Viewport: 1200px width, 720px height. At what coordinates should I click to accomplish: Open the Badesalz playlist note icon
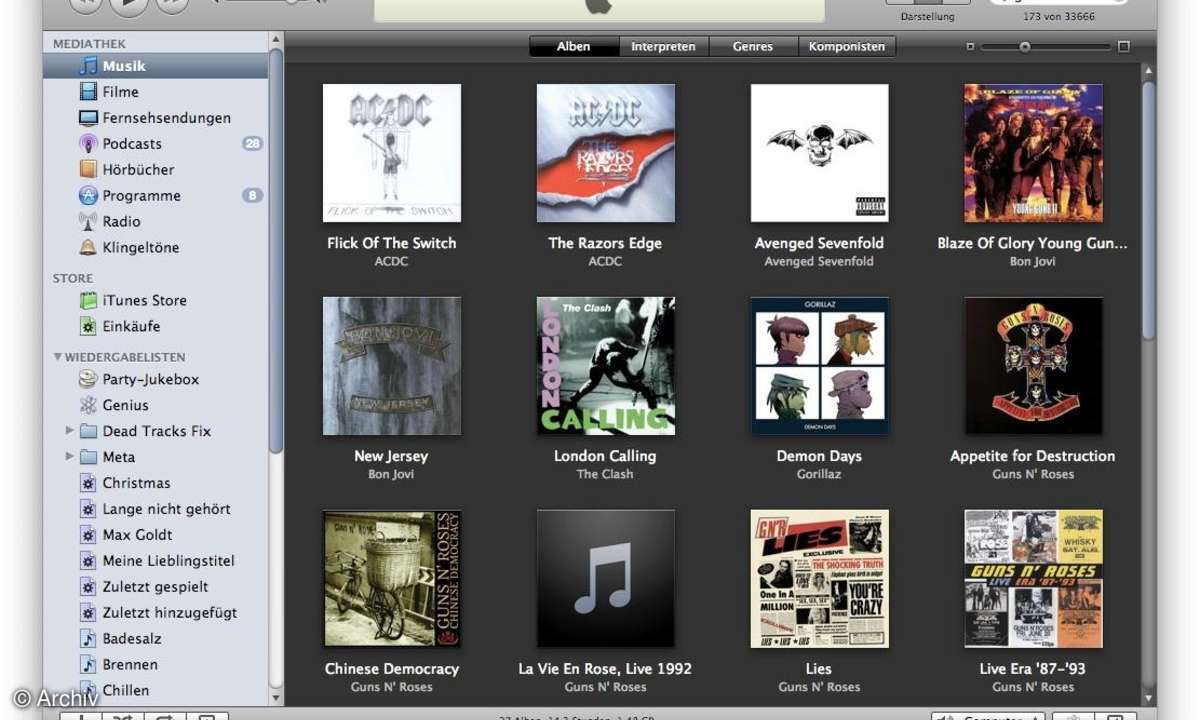point(88,639)
